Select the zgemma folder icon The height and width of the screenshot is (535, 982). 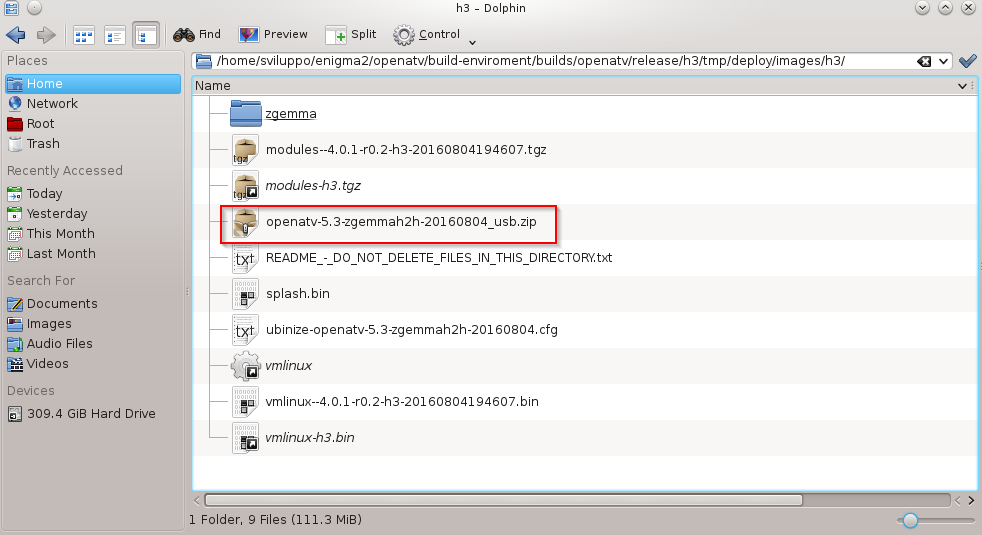245,113
